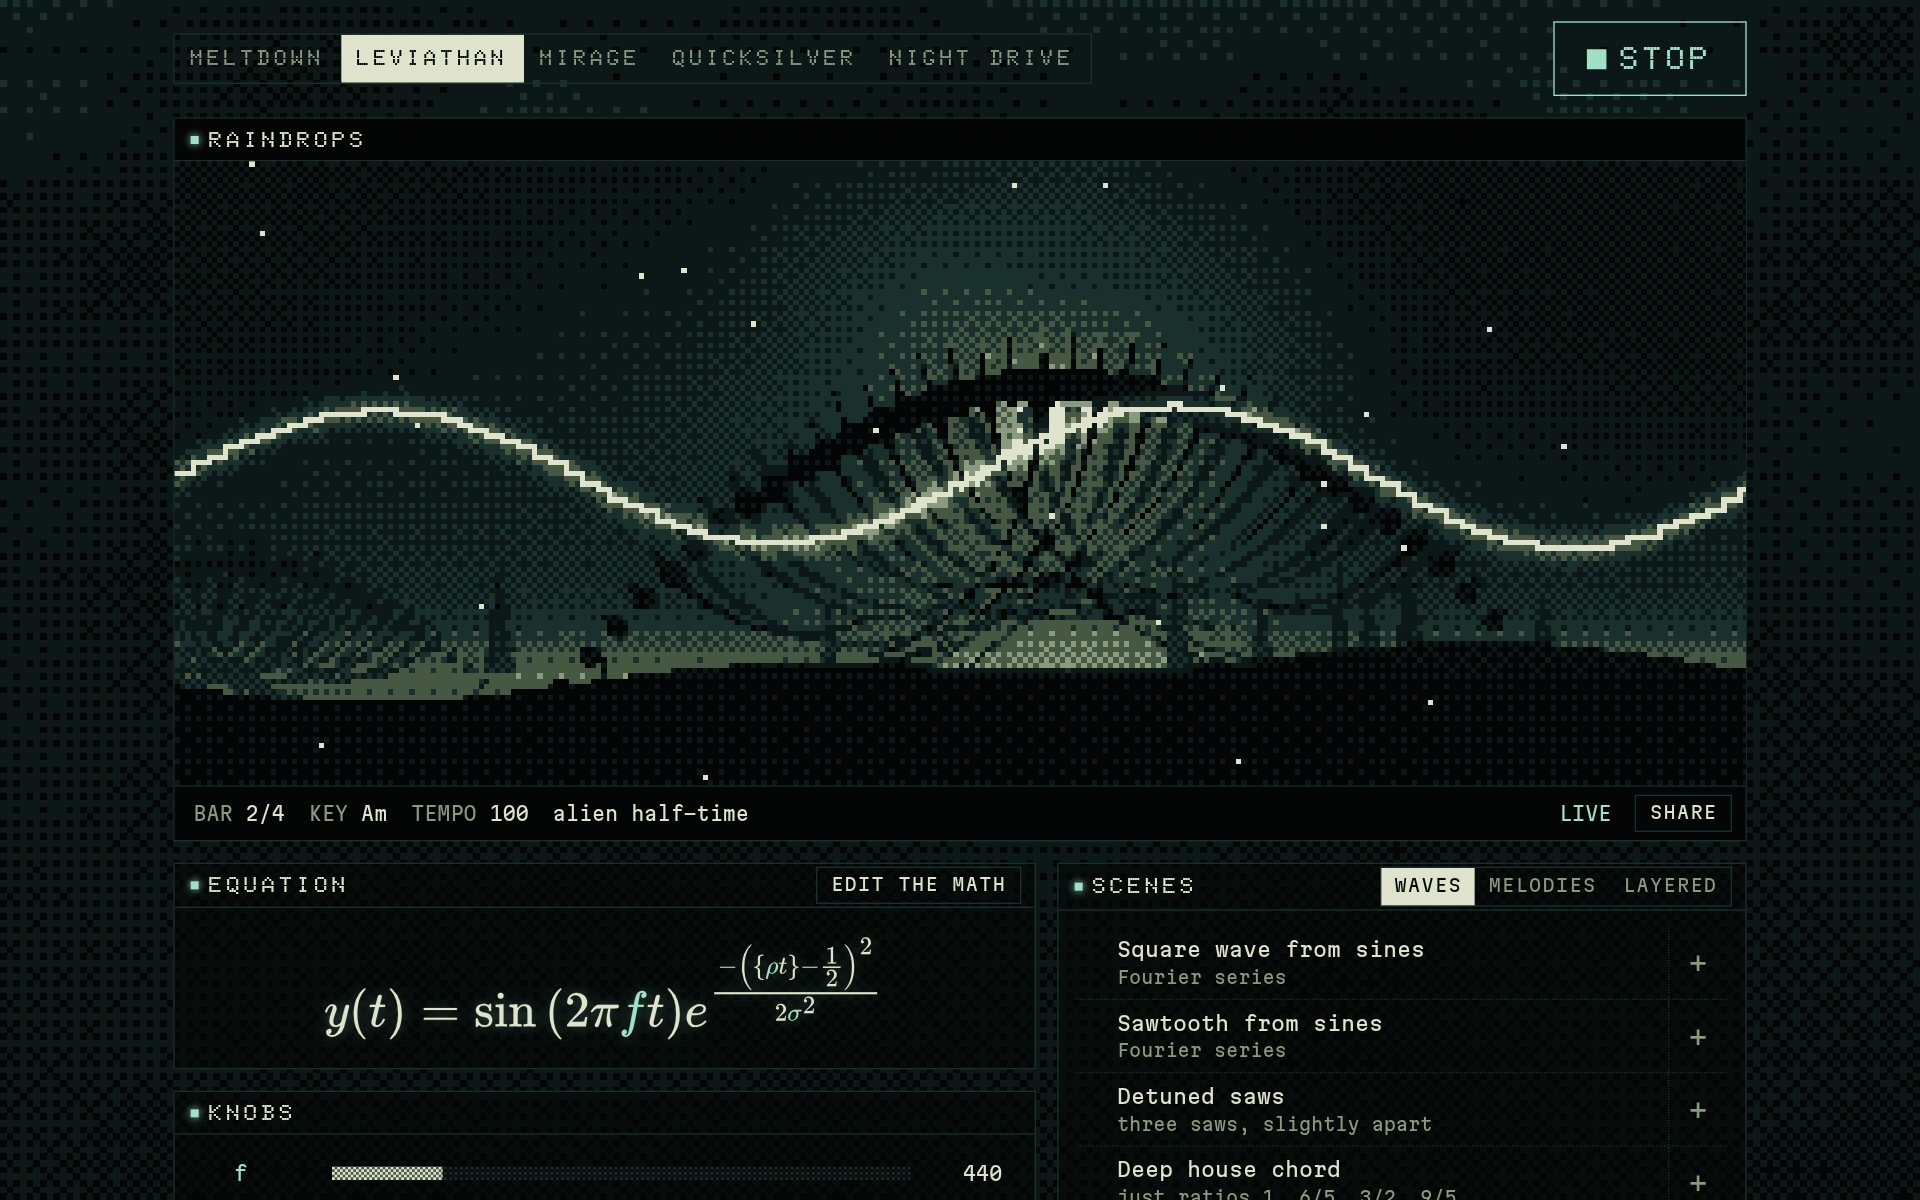Stop playback with the STOP button
This screenshot has width=1920, height=1200.
(x=1649, y=58)
